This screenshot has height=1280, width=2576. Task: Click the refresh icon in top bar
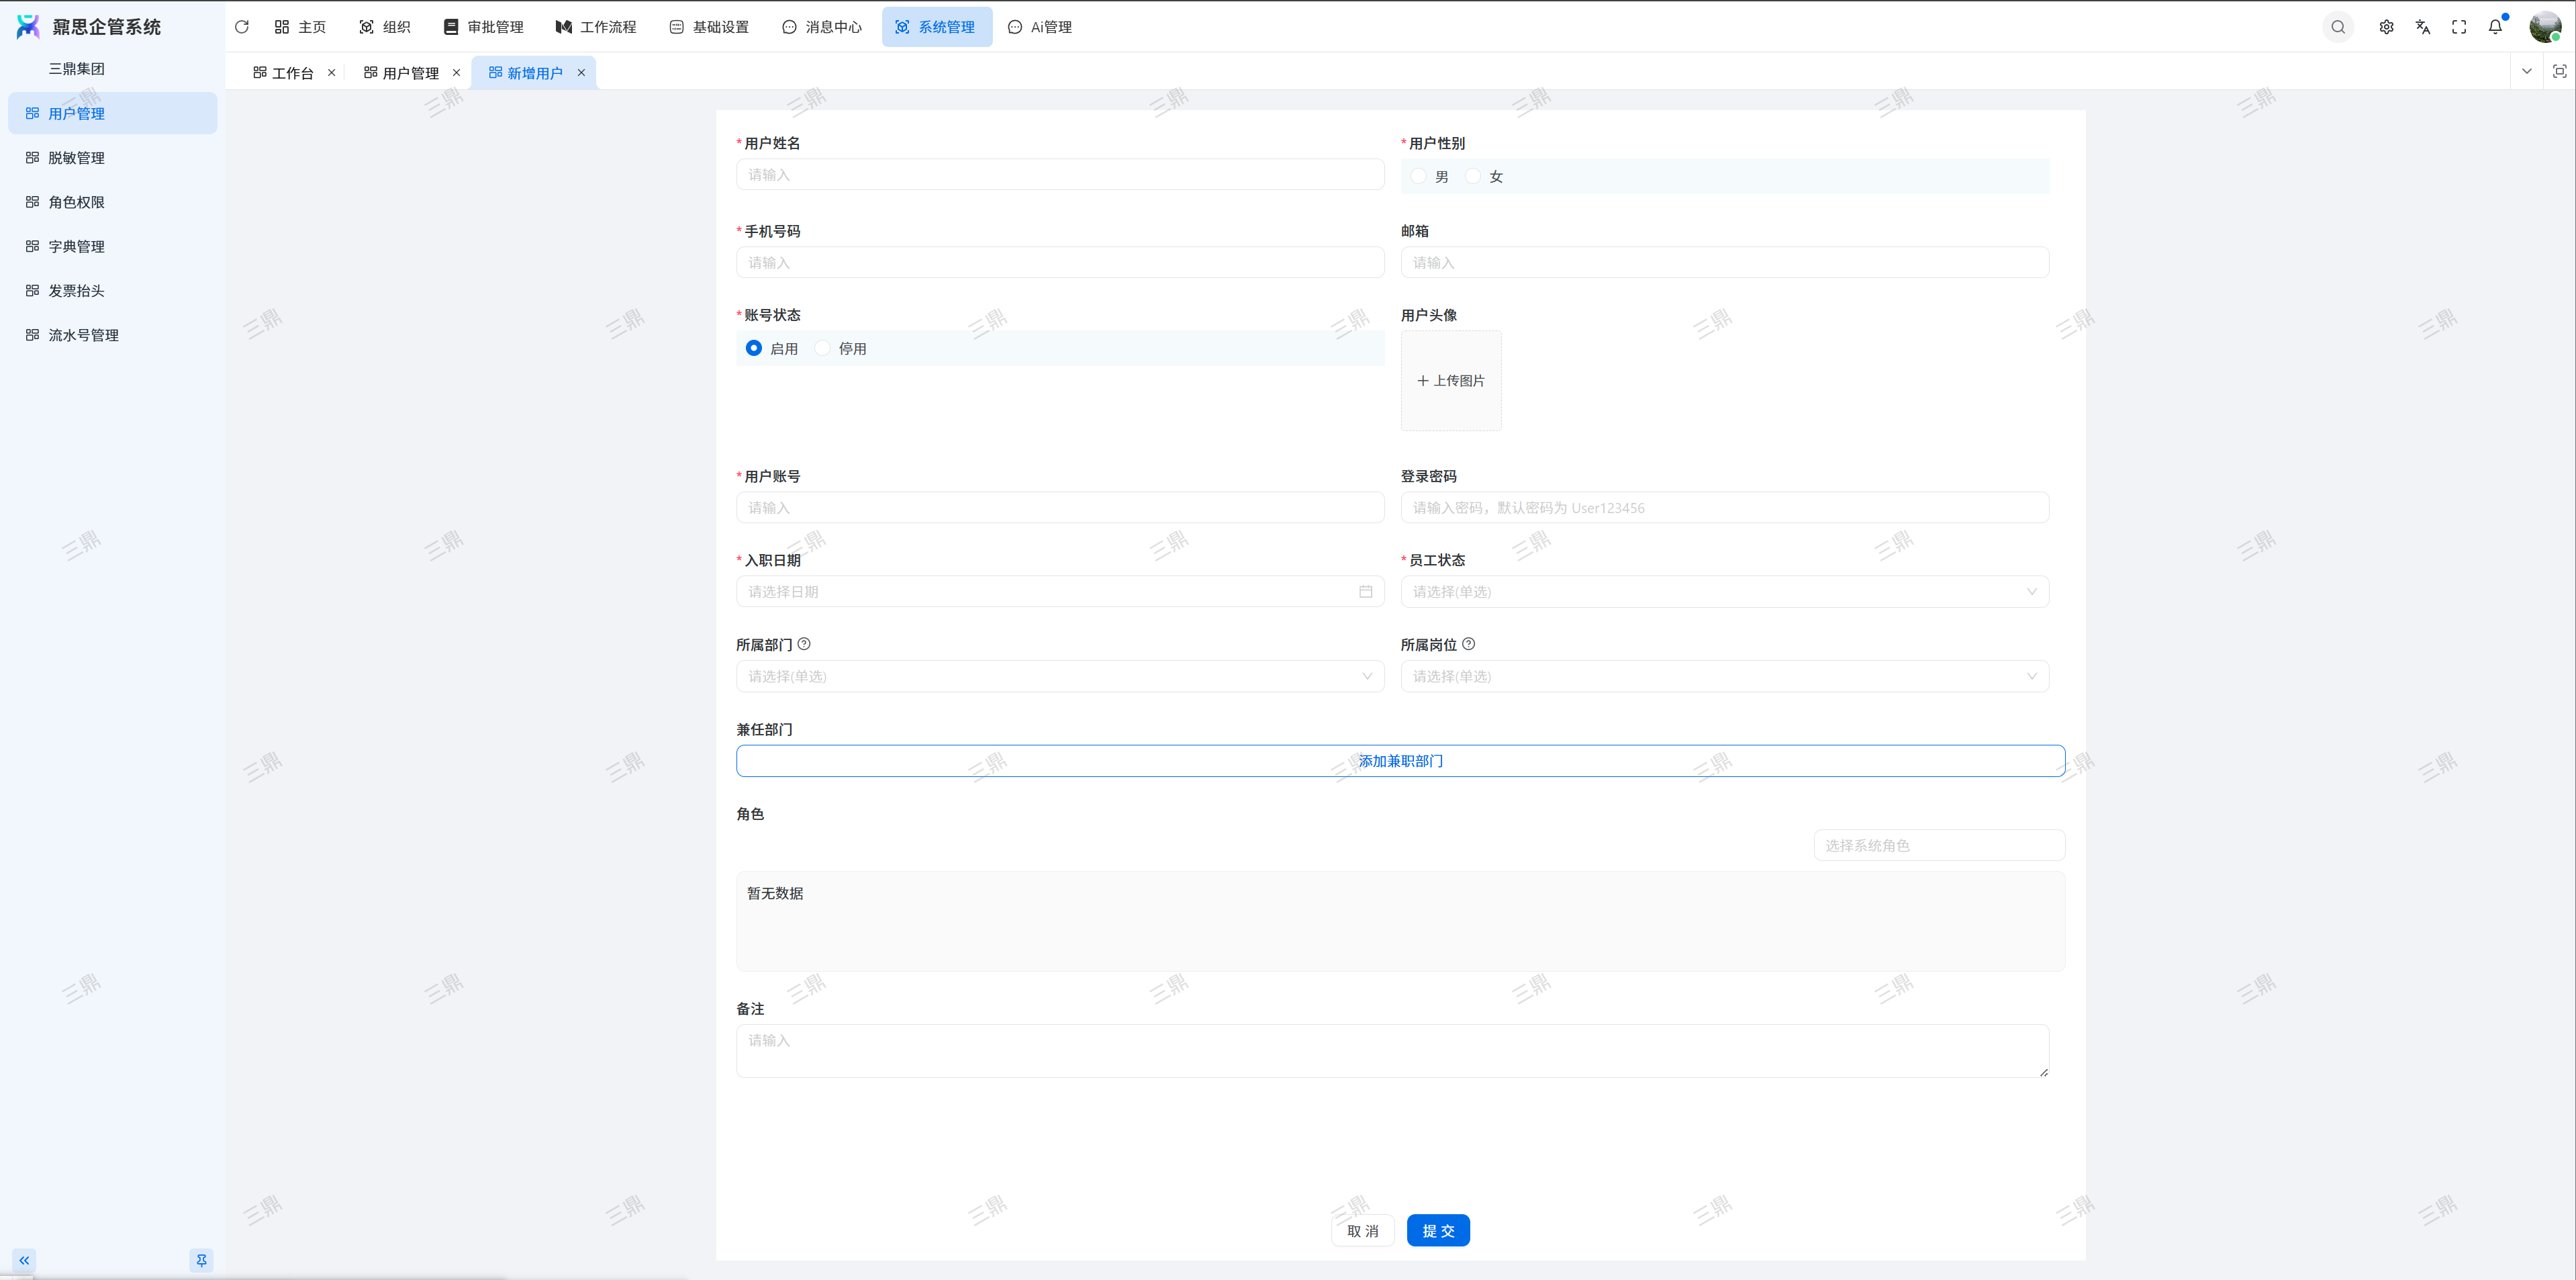(x=241, y=27)
